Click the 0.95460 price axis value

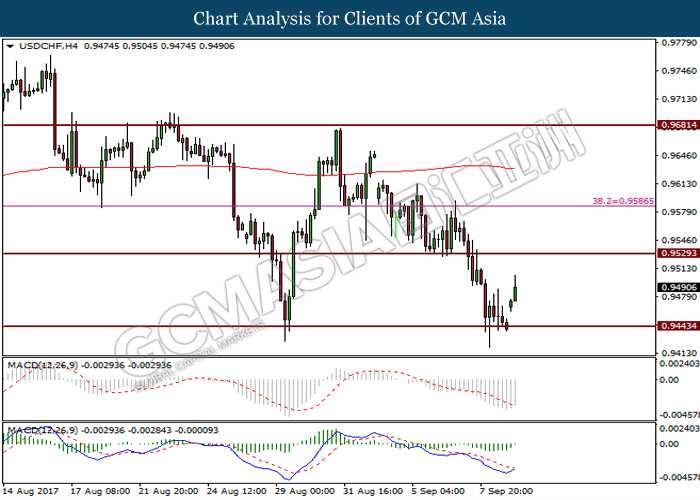(x=679, y=240)
